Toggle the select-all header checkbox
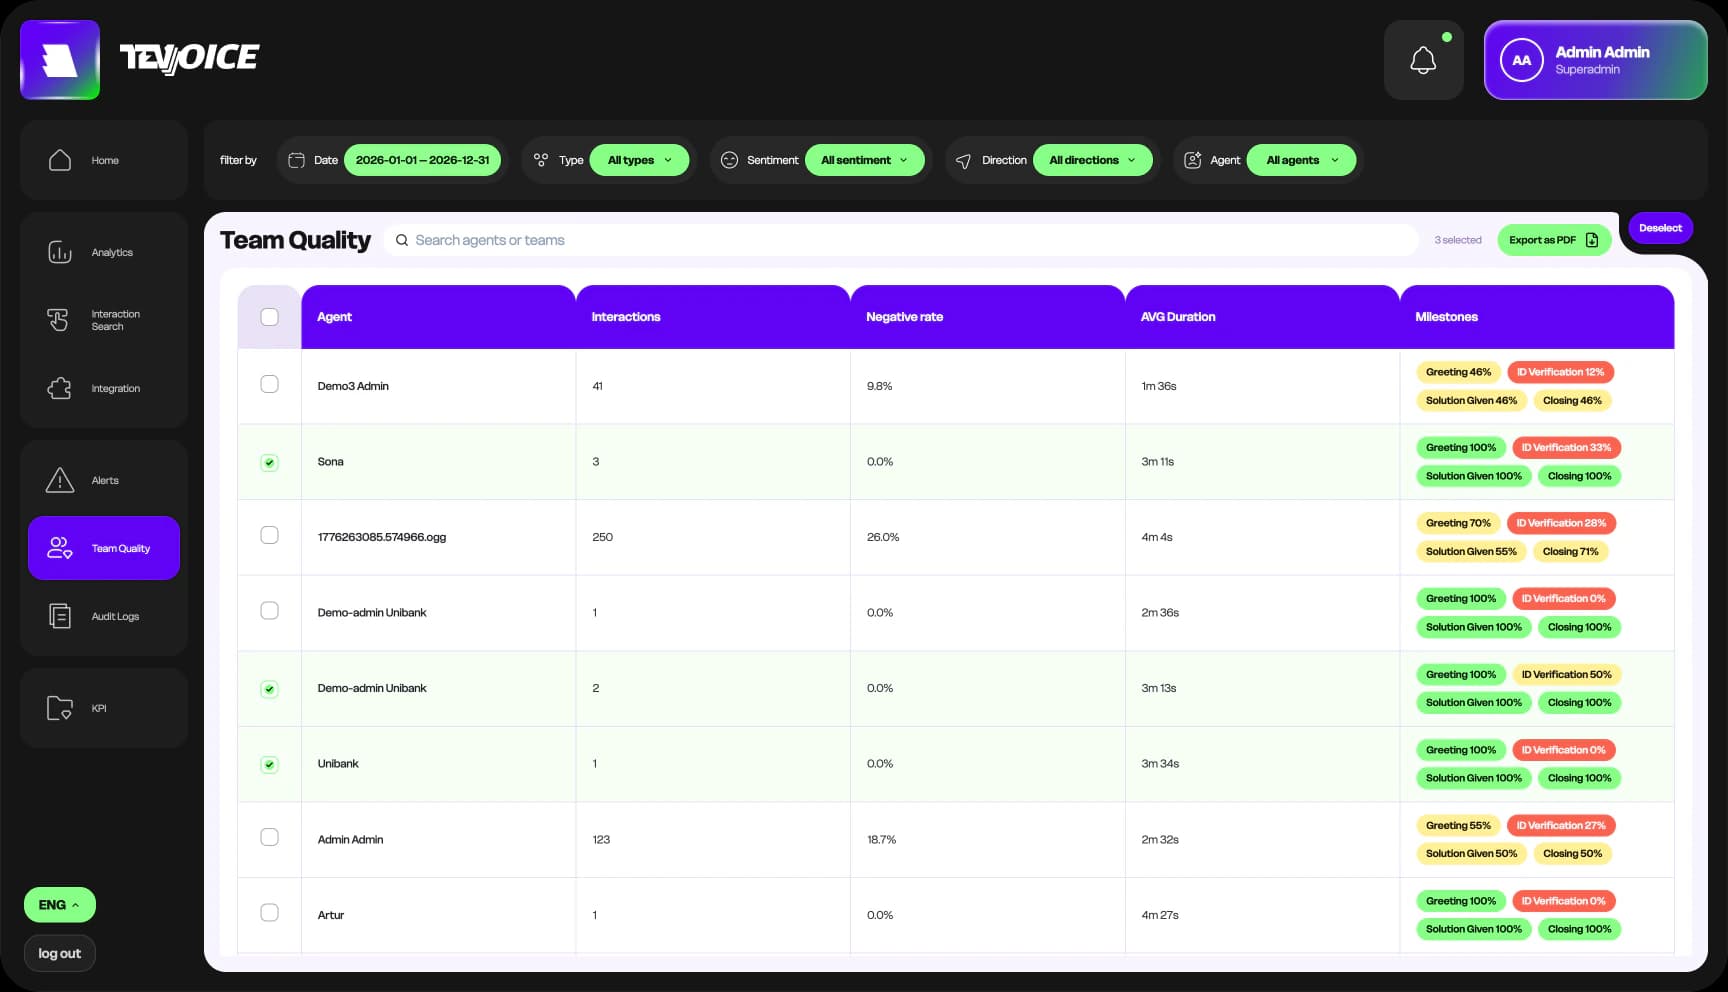 (x=269, y=317)
